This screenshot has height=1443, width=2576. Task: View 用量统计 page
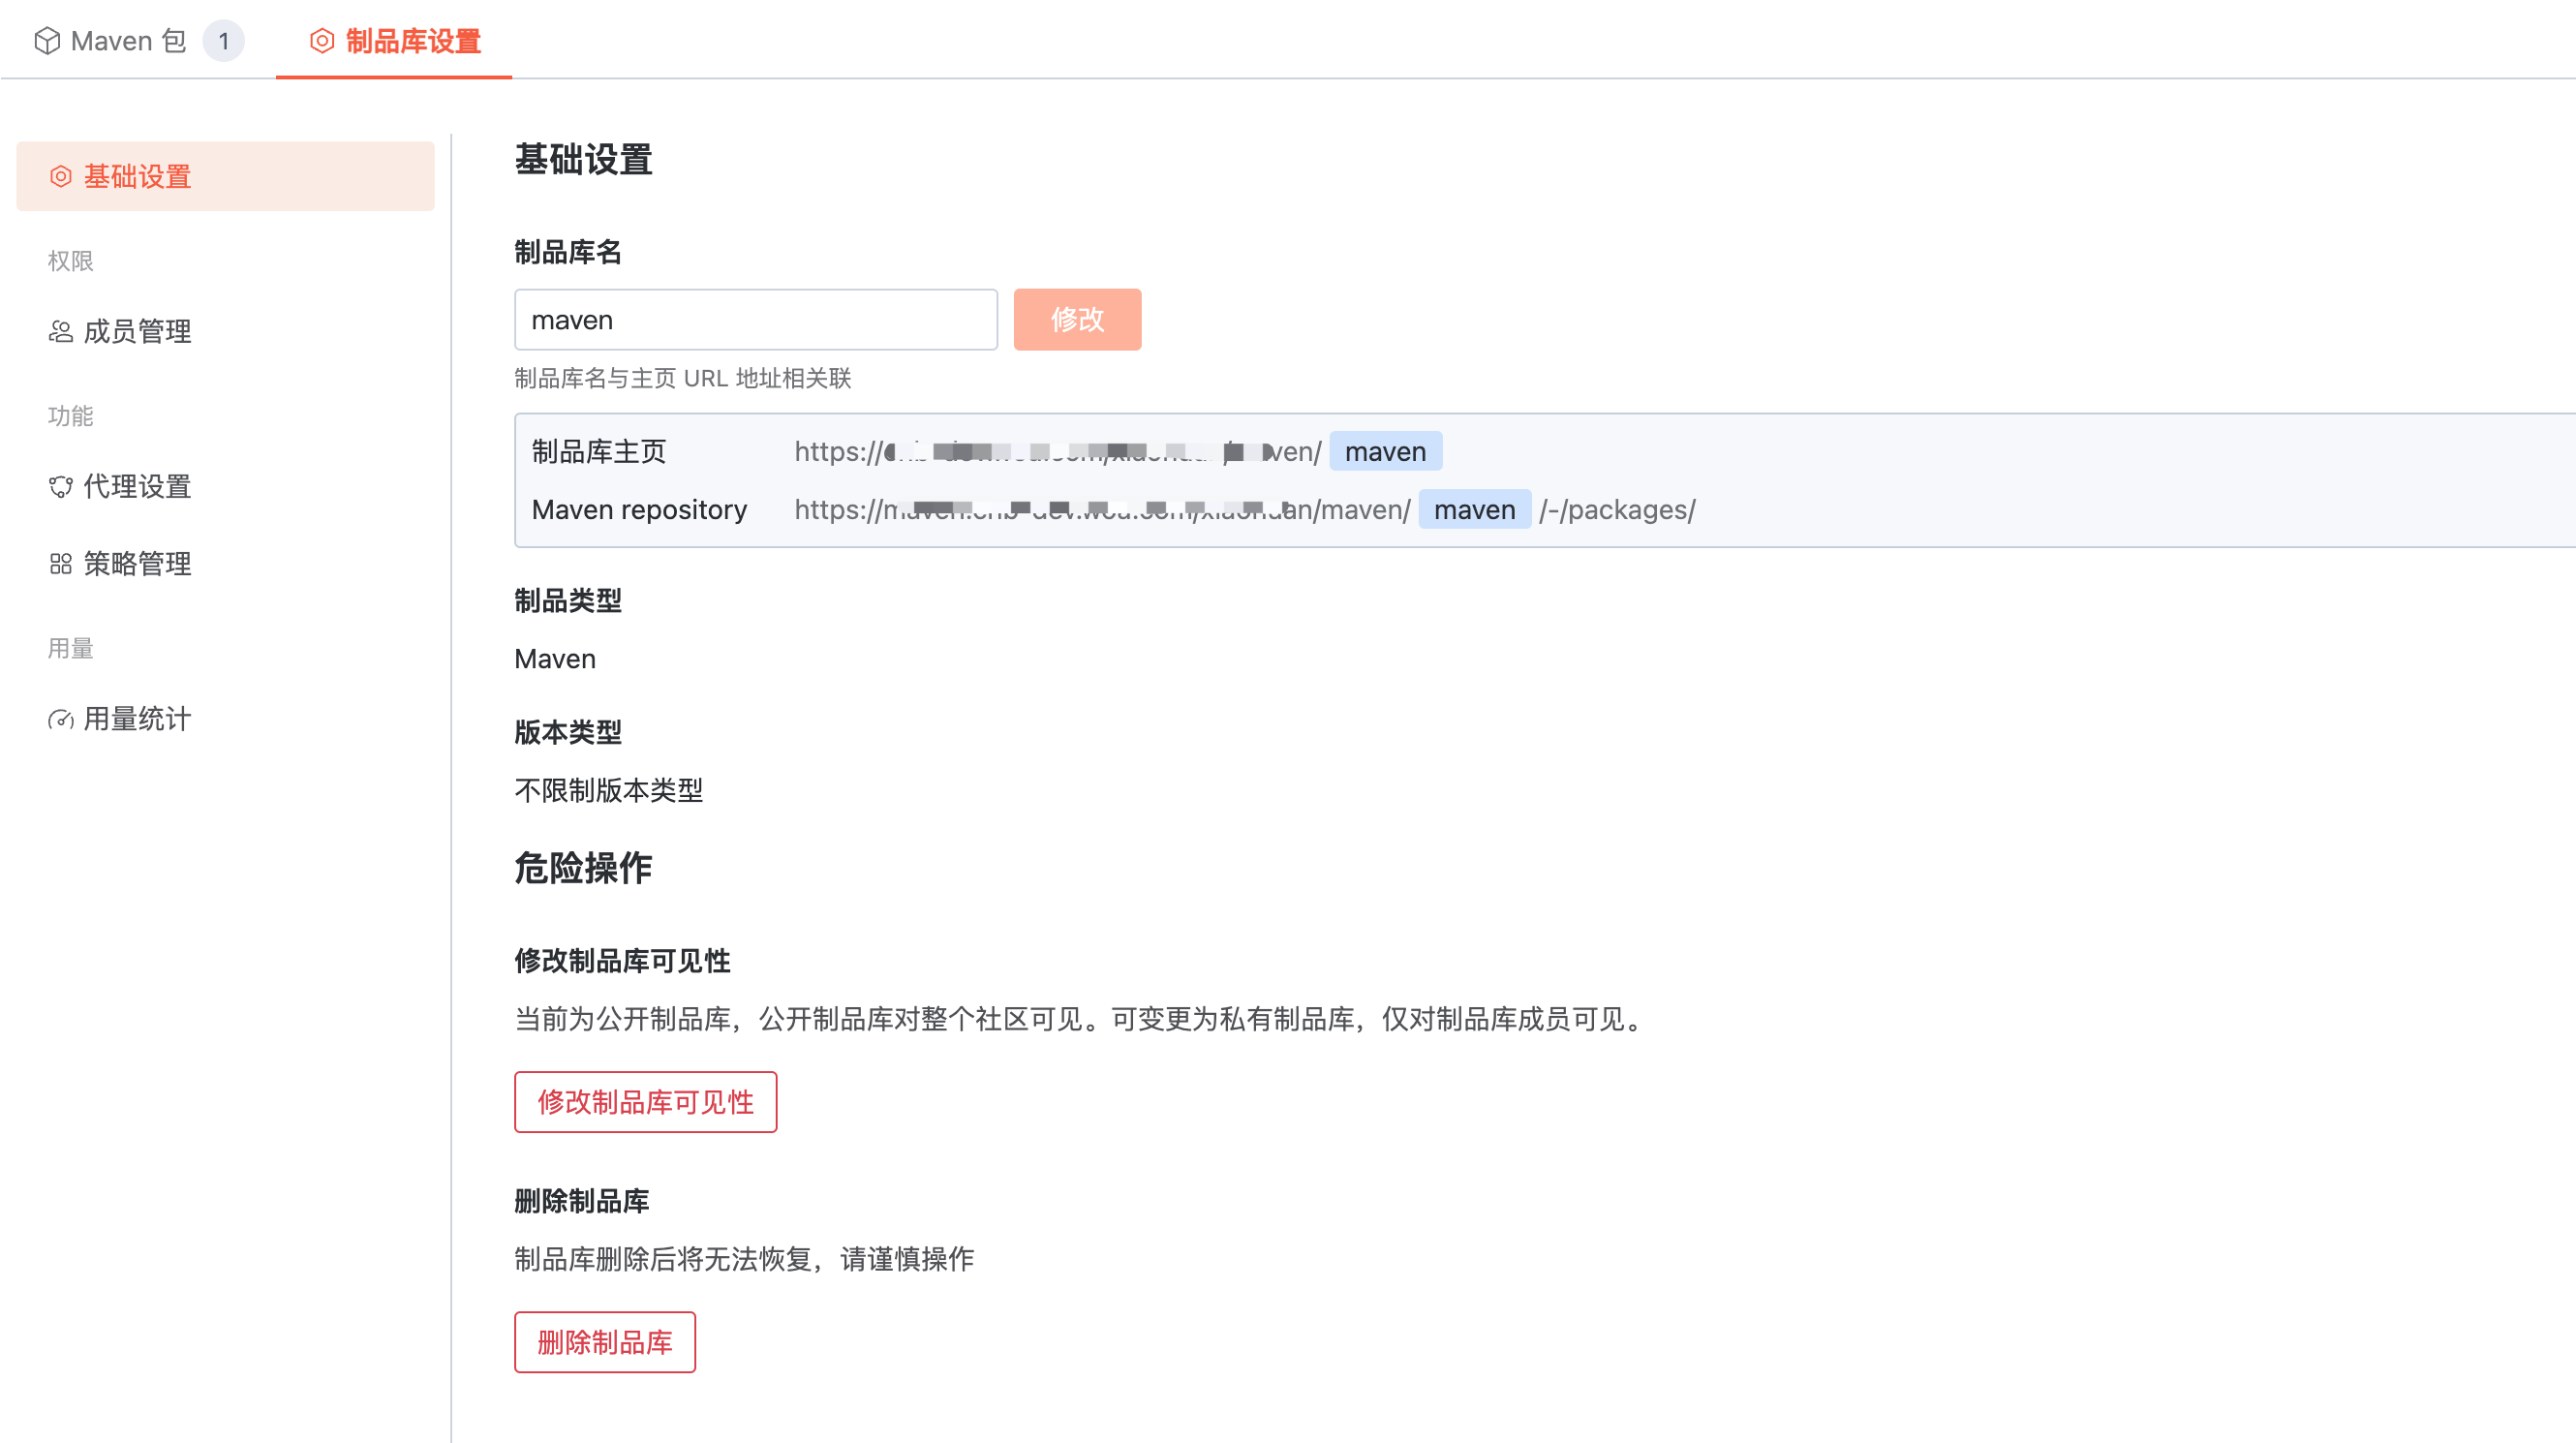137,719
